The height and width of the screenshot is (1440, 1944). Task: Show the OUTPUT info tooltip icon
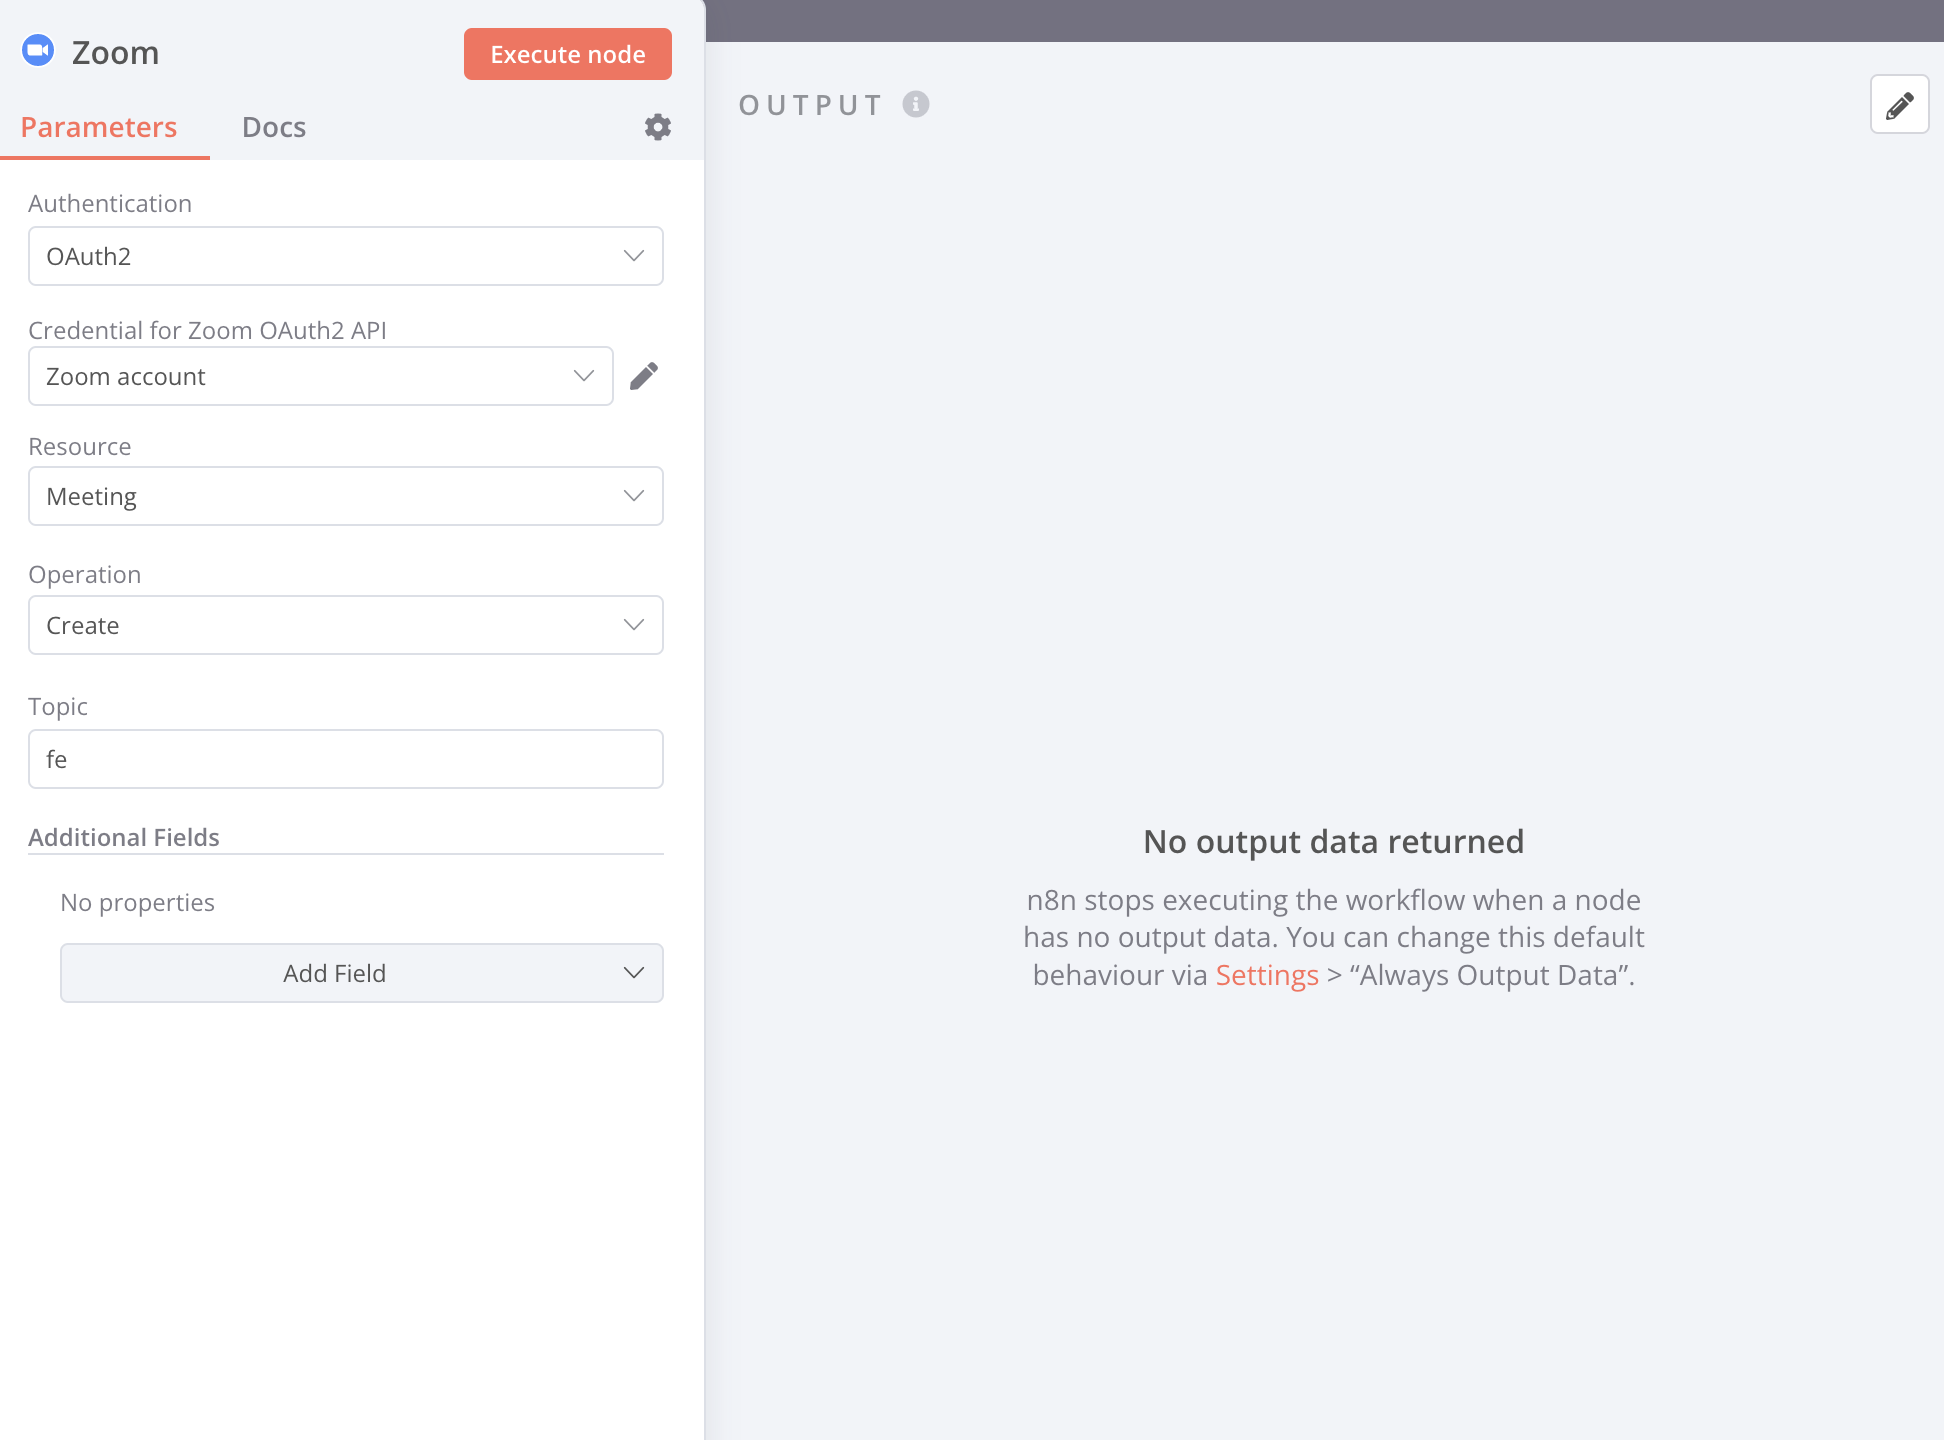click(915, 104)
